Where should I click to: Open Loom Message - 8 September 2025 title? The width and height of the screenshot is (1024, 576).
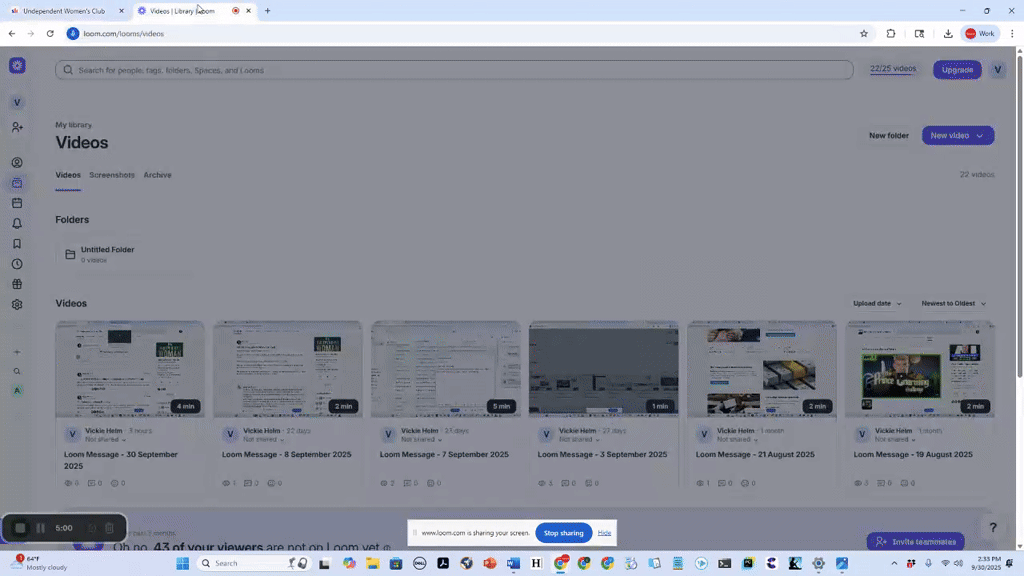[287, 455]
